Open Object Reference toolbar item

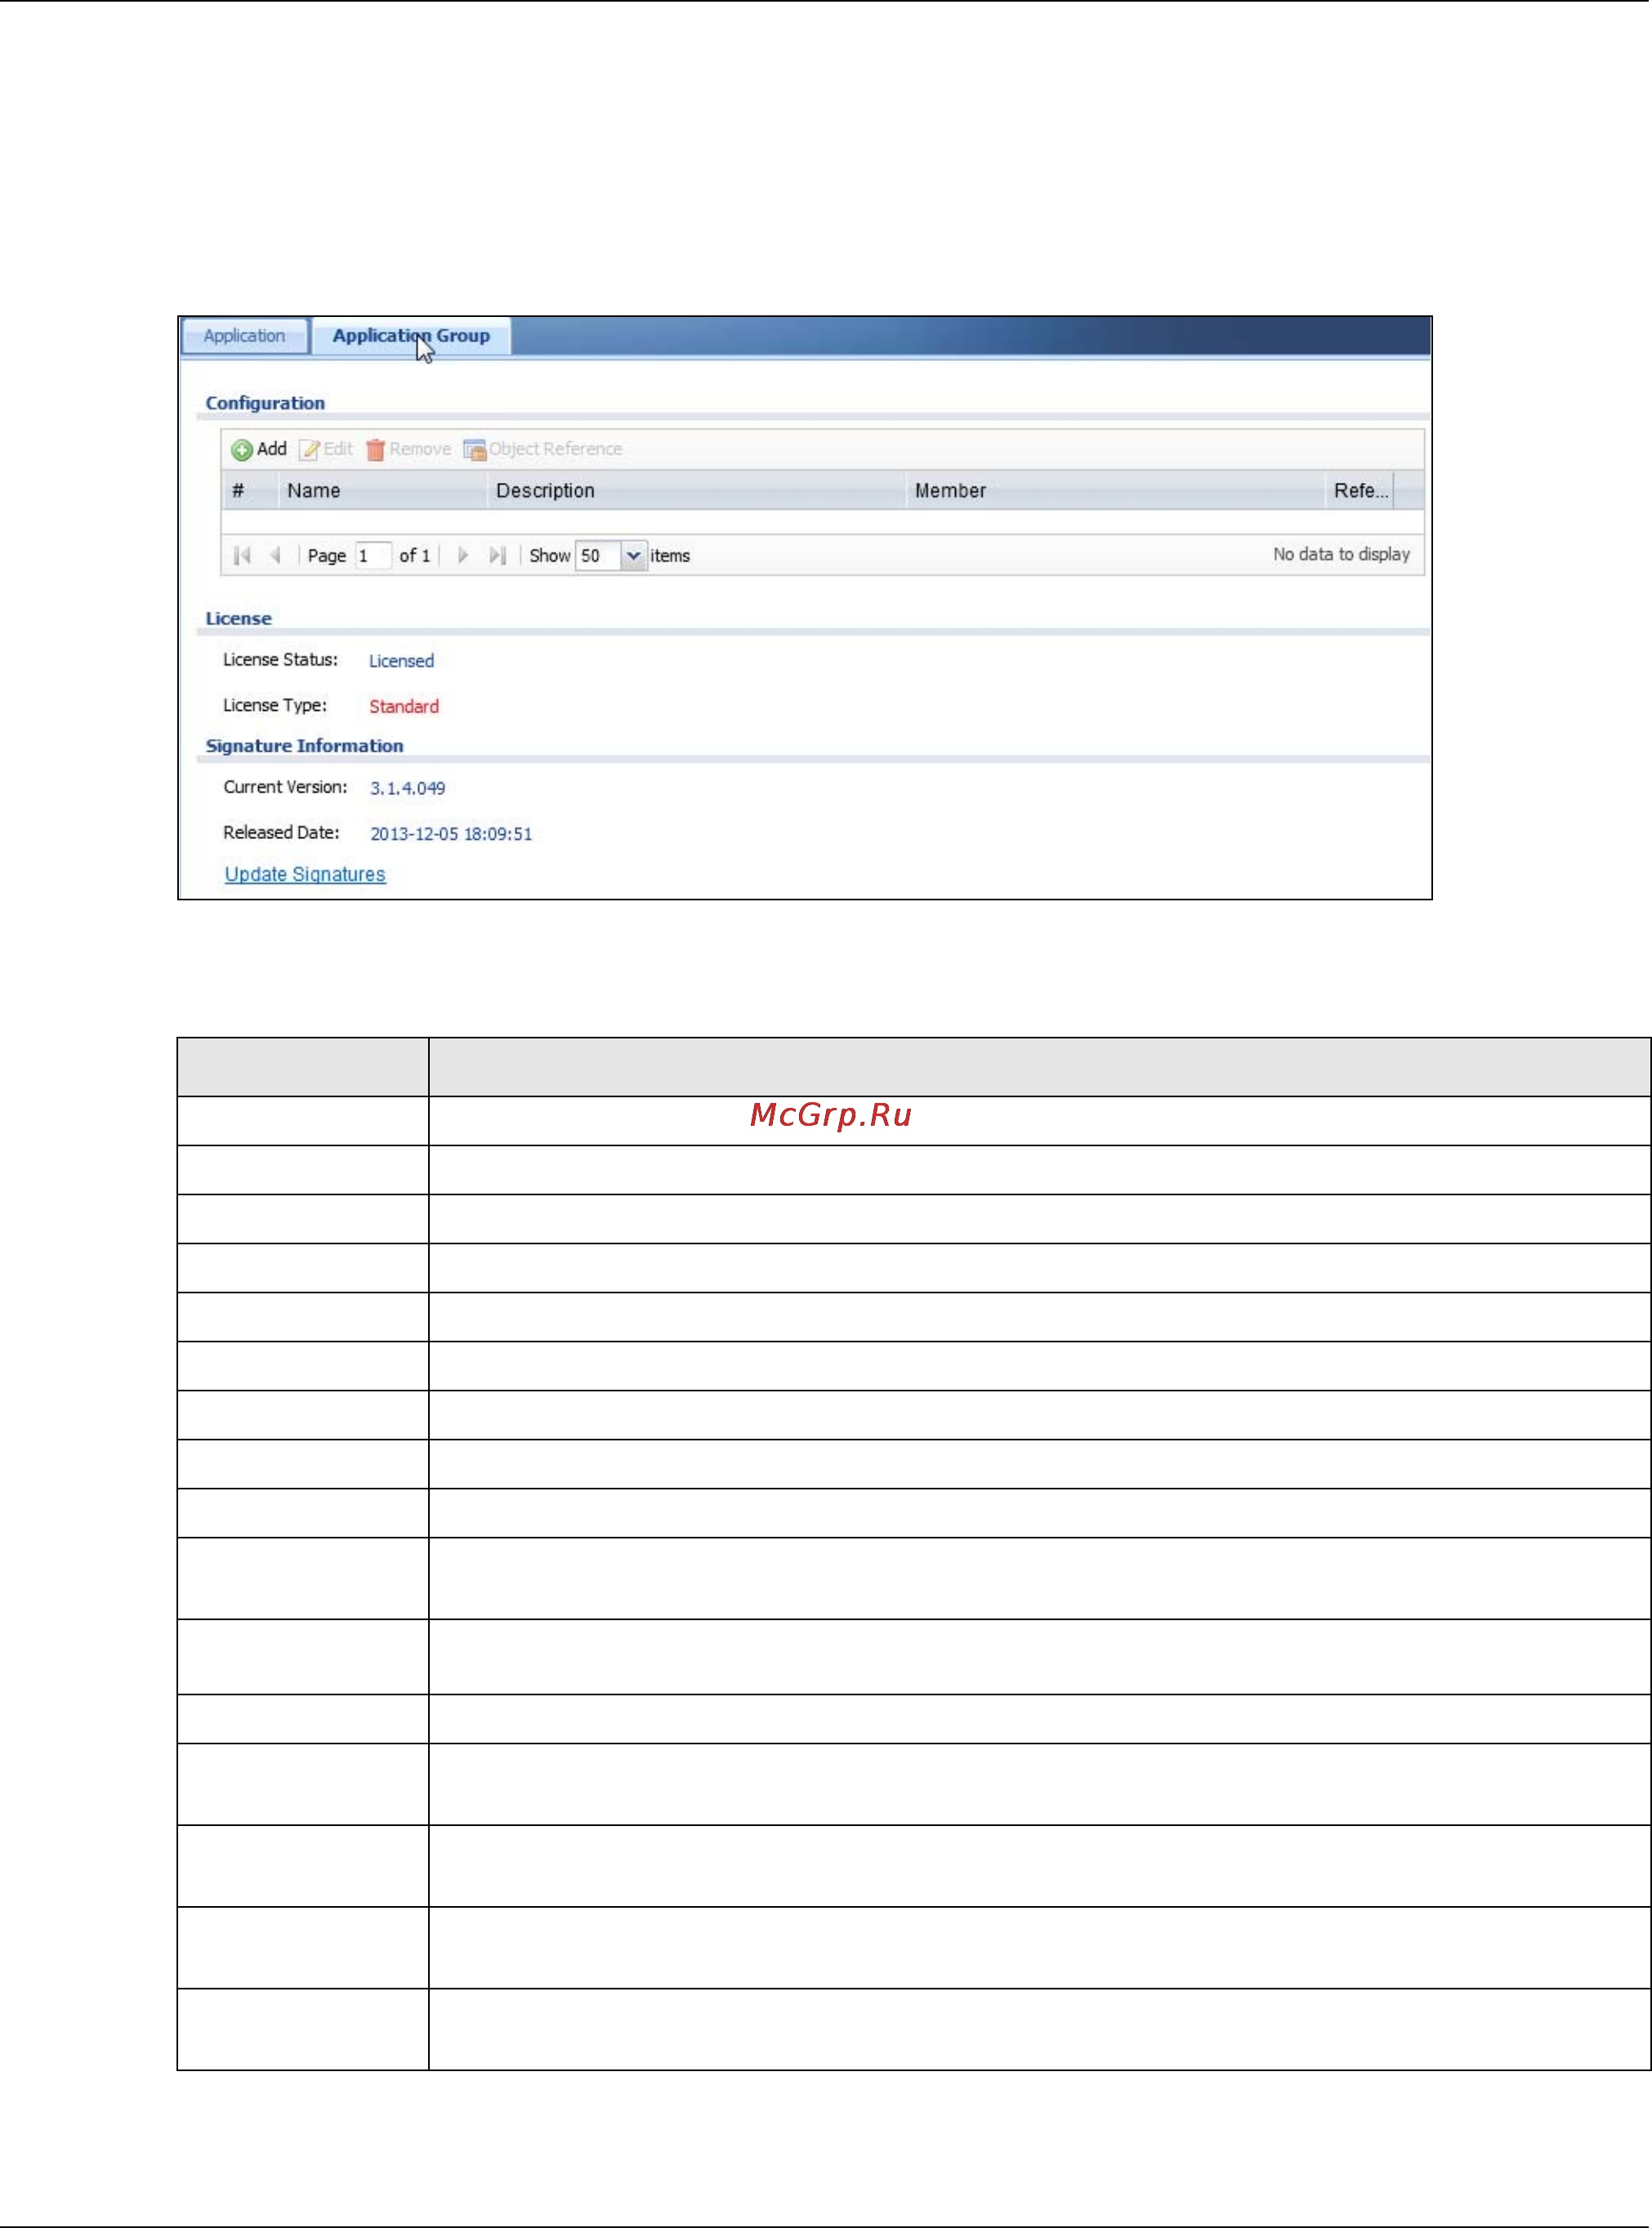(543, 449)
